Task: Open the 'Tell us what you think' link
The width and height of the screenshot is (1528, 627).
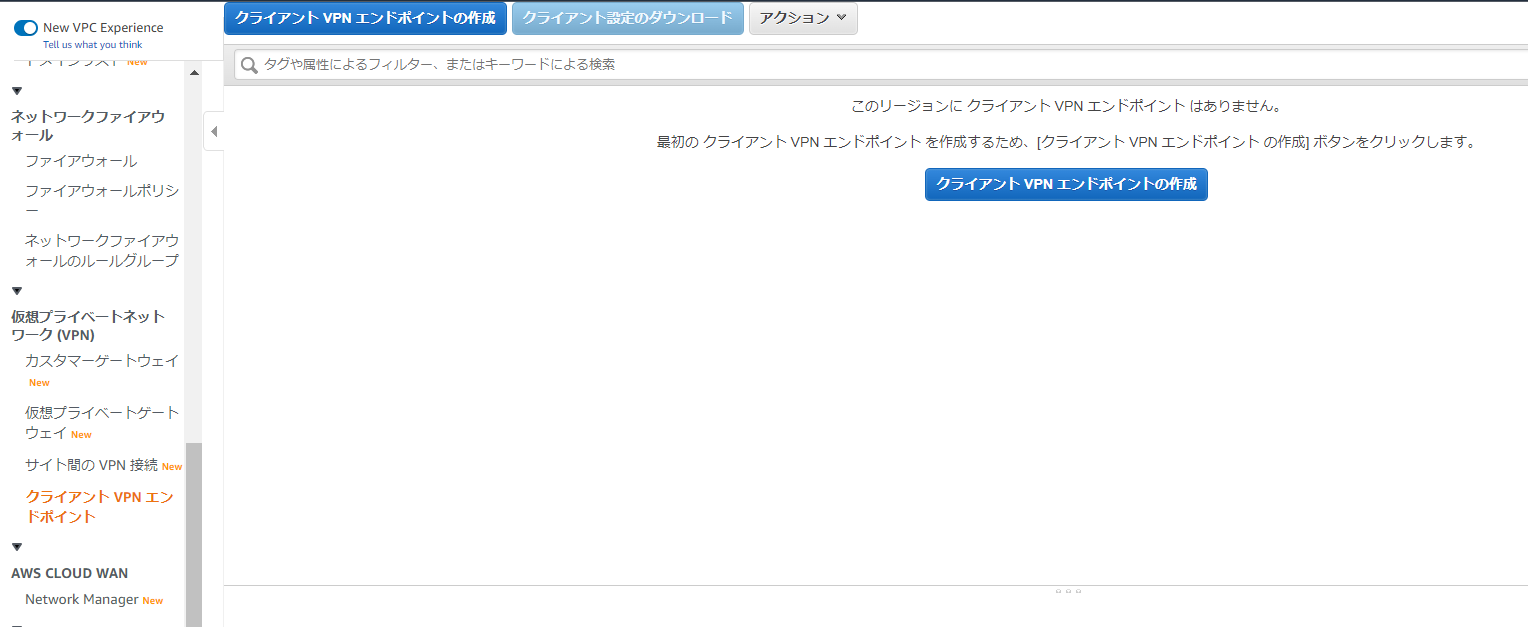Action: tap(92, 45)
